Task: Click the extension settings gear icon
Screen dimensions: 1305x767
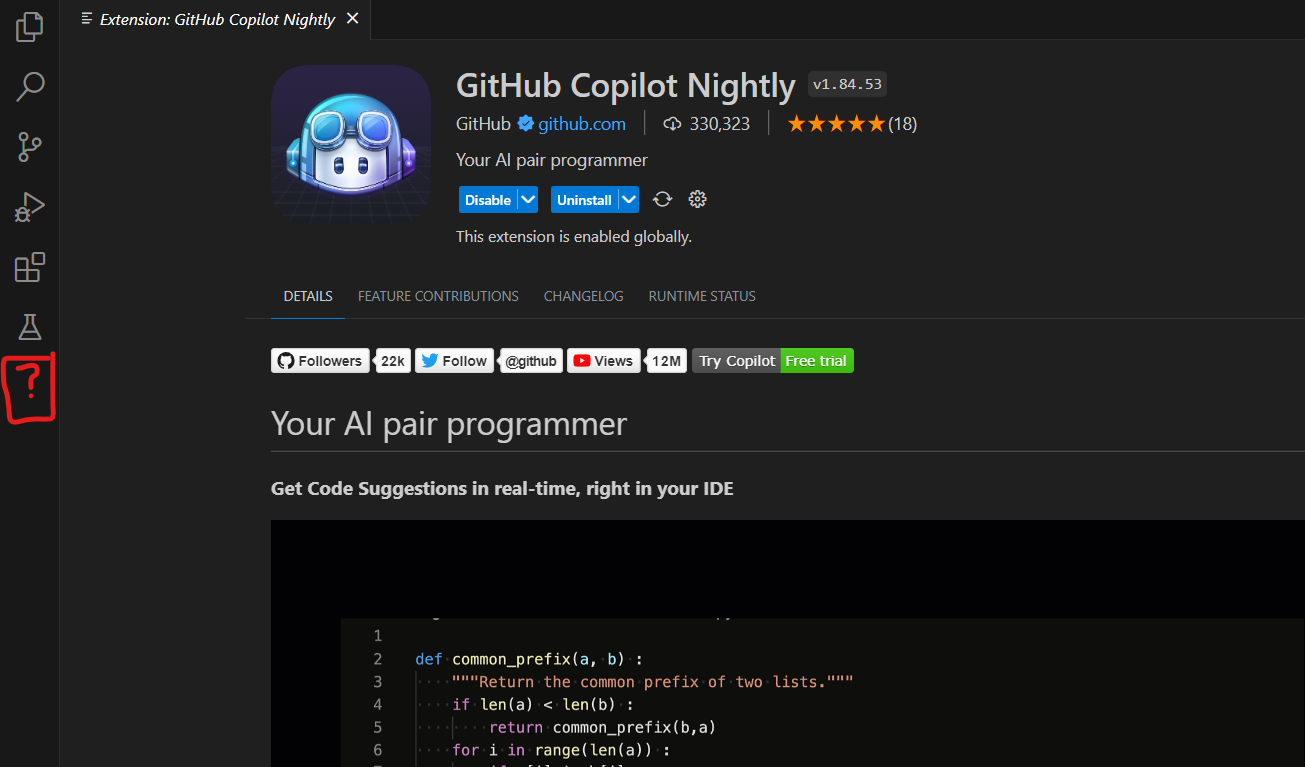Action: click(x=697, y=199)
